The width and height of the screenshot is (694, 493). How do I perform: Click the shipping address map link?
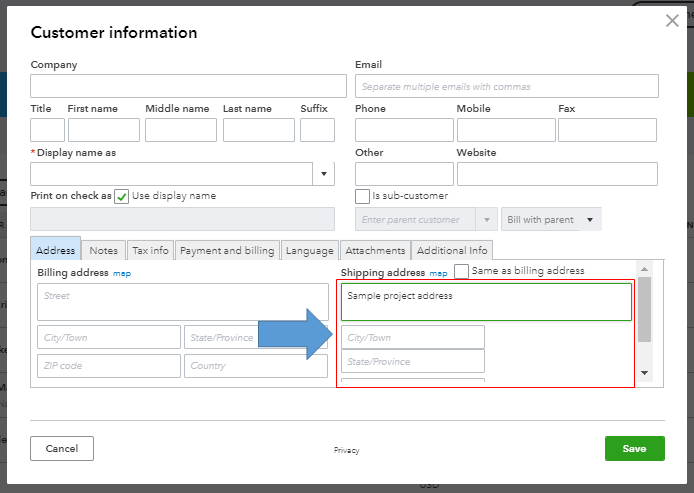point(438,273)
